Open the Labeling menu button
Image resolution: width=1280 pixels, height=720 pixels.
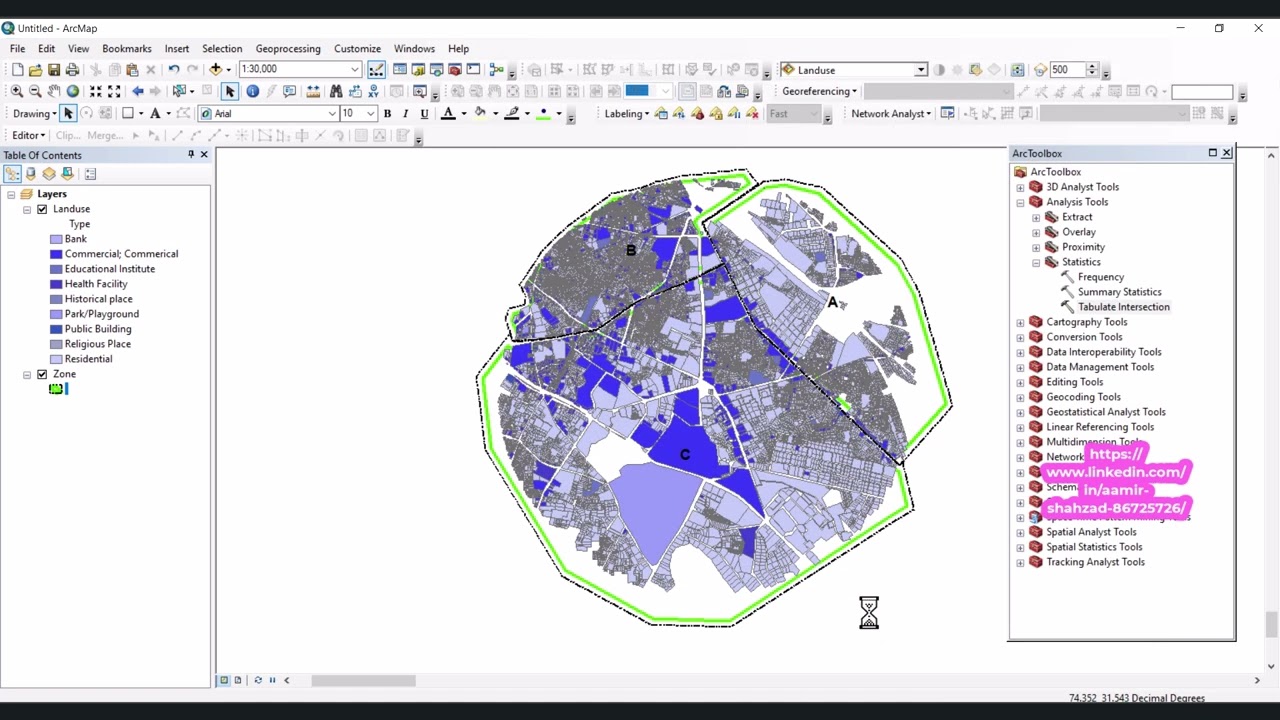627,114
